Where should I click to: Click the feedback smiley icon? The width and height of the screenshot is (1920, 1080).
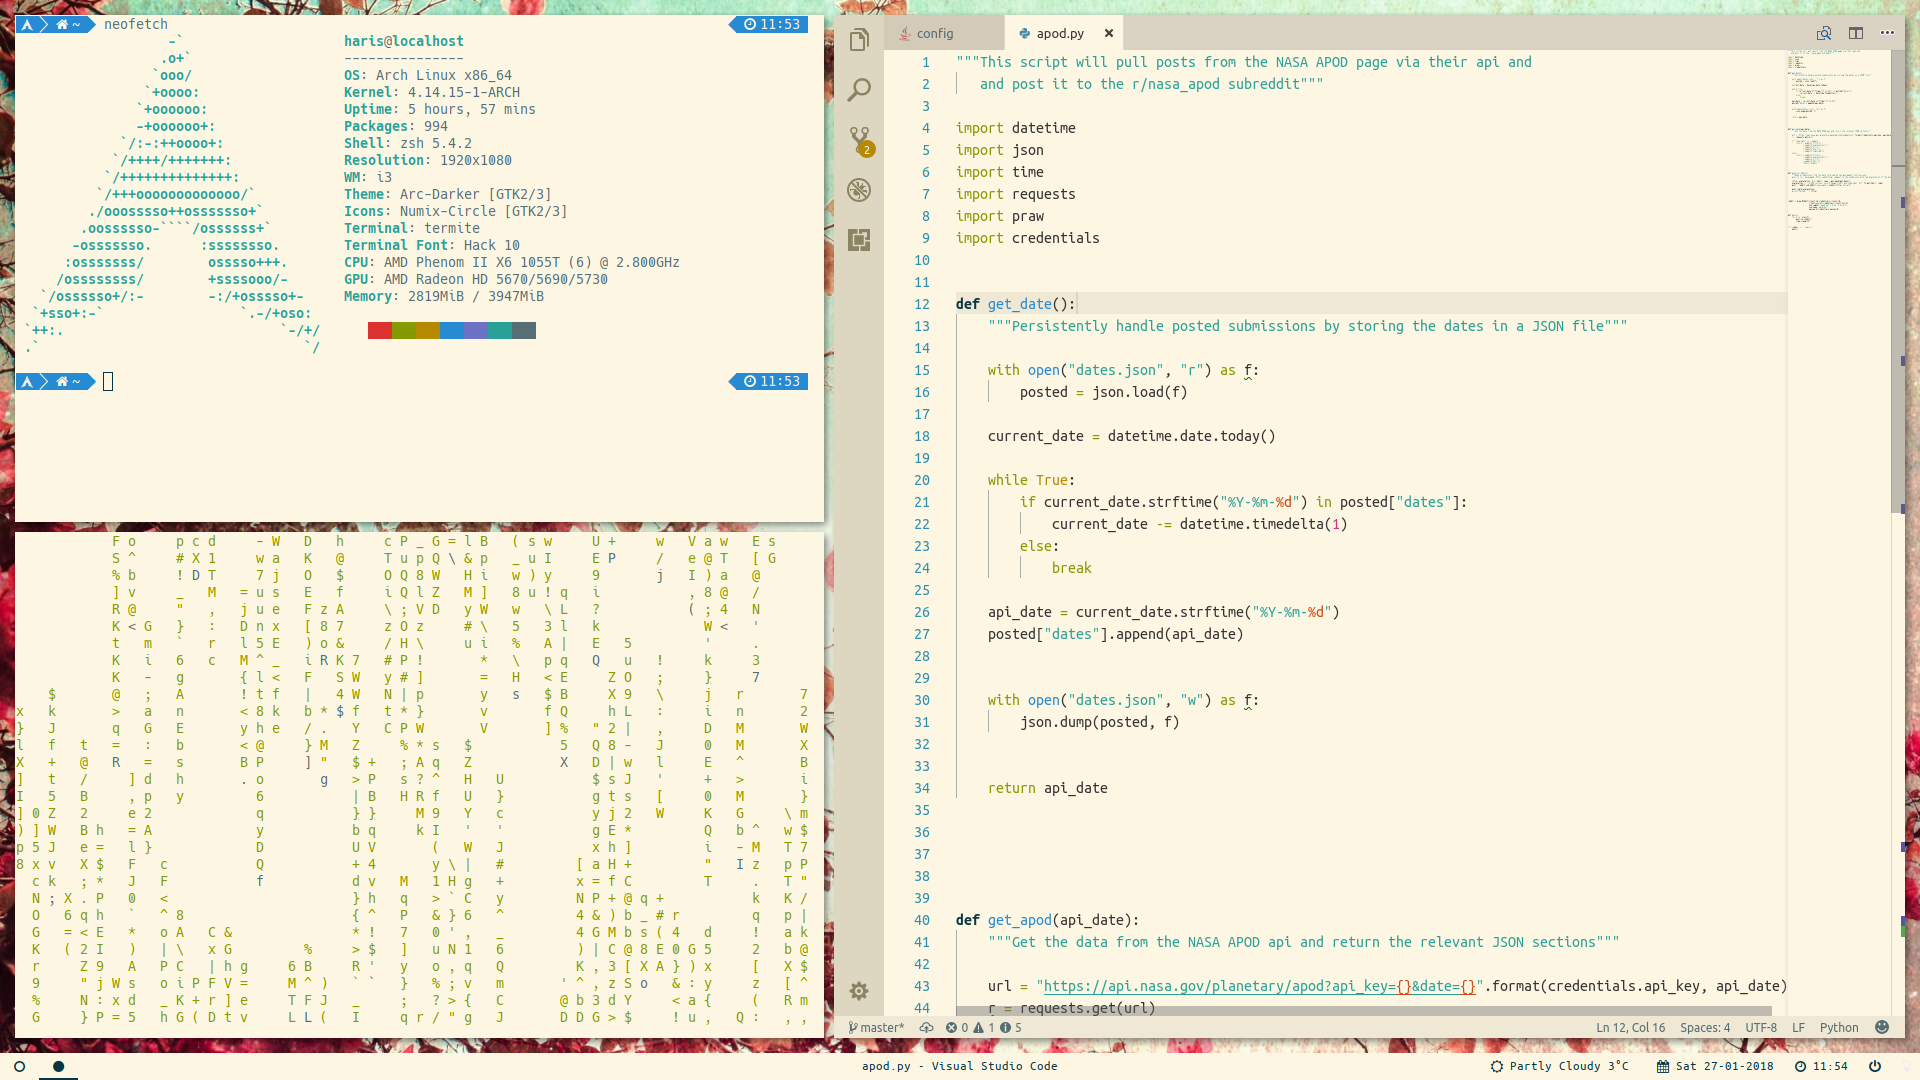click(x=1882, y=1027)
